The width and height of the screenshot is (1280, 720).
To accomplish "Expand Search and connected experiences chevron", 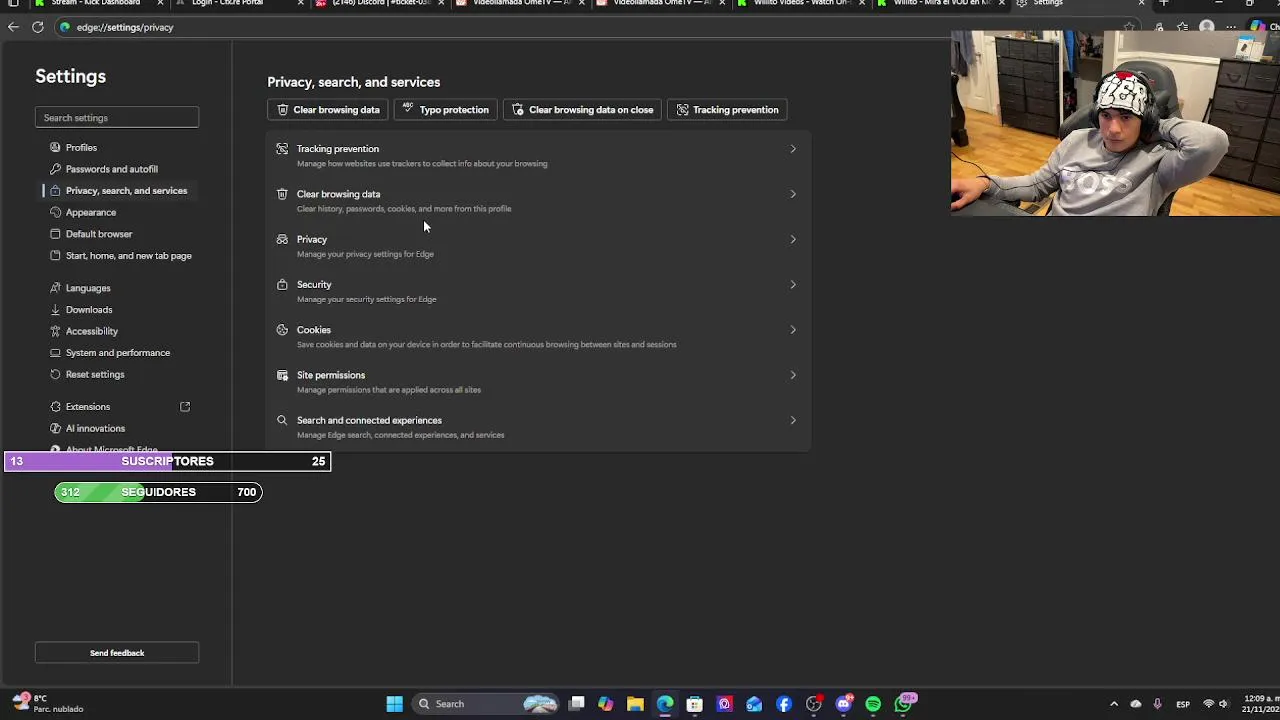I will (793, 420).
